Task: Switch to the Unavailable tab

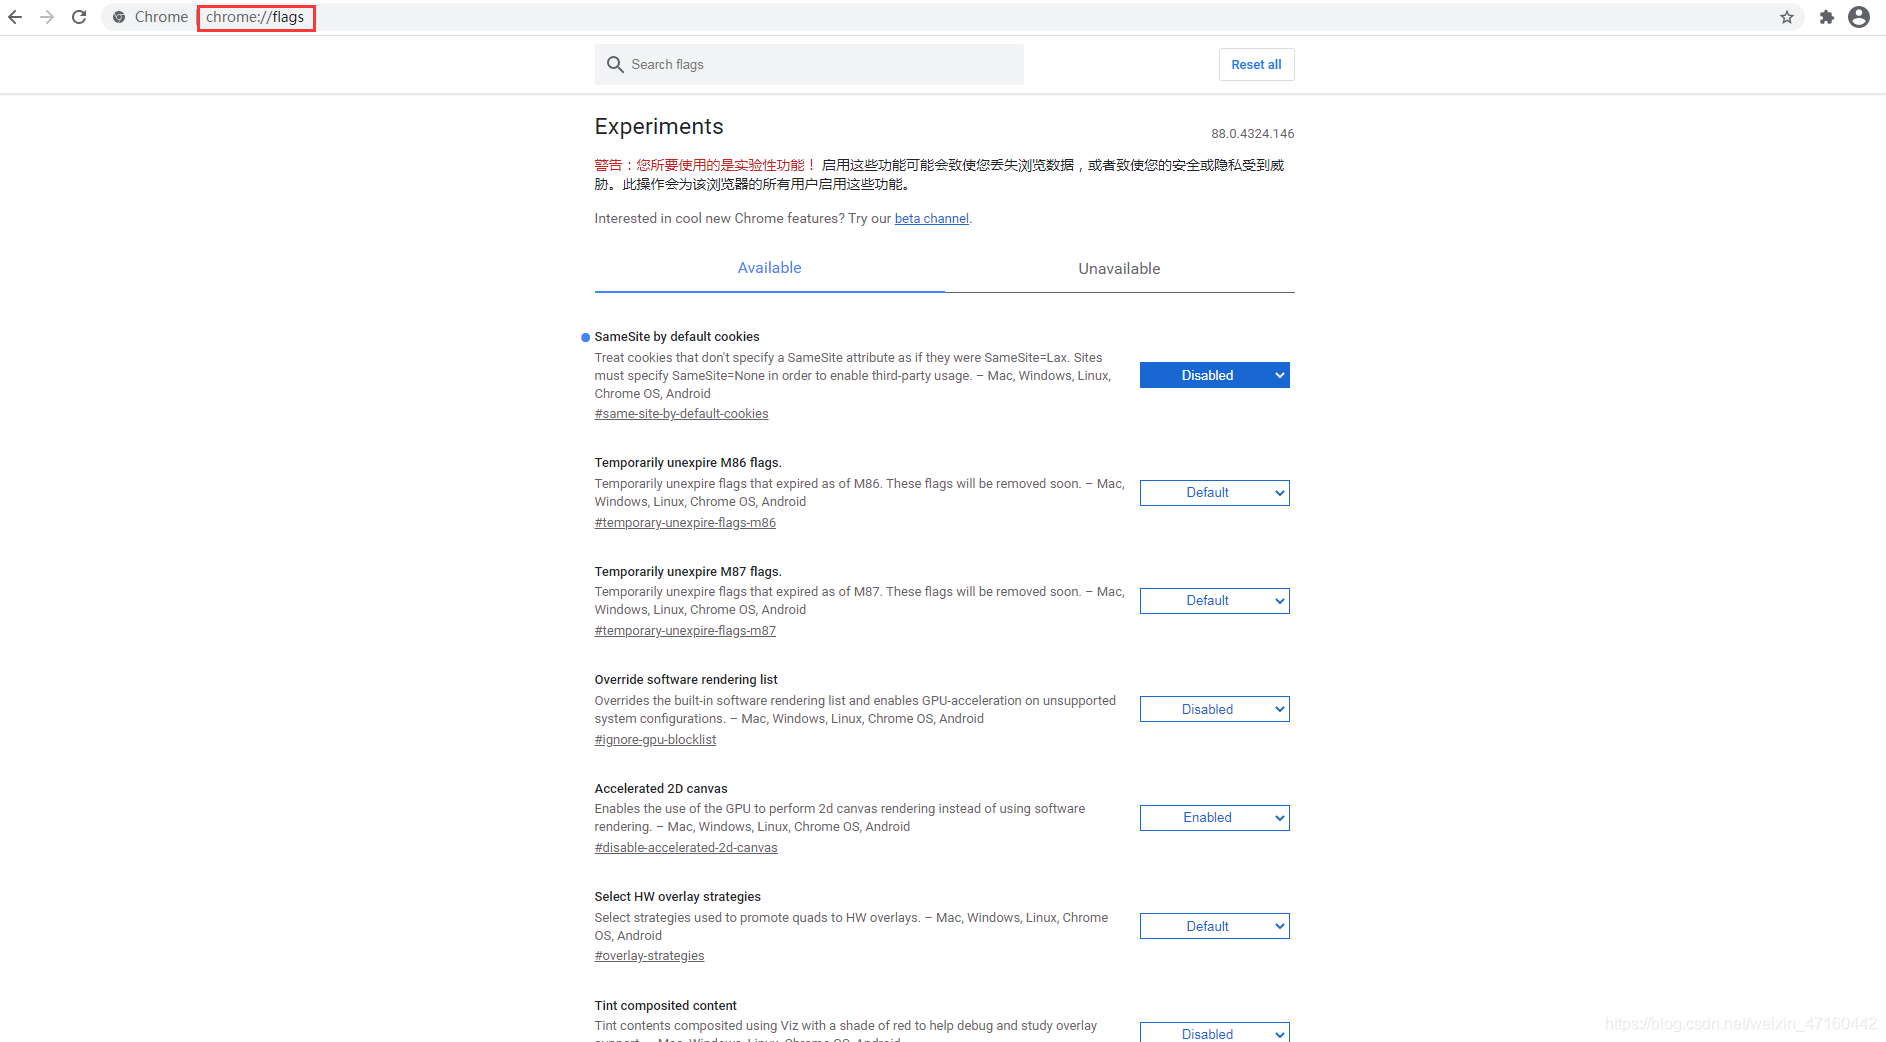Action: [x=1119, y=268]
